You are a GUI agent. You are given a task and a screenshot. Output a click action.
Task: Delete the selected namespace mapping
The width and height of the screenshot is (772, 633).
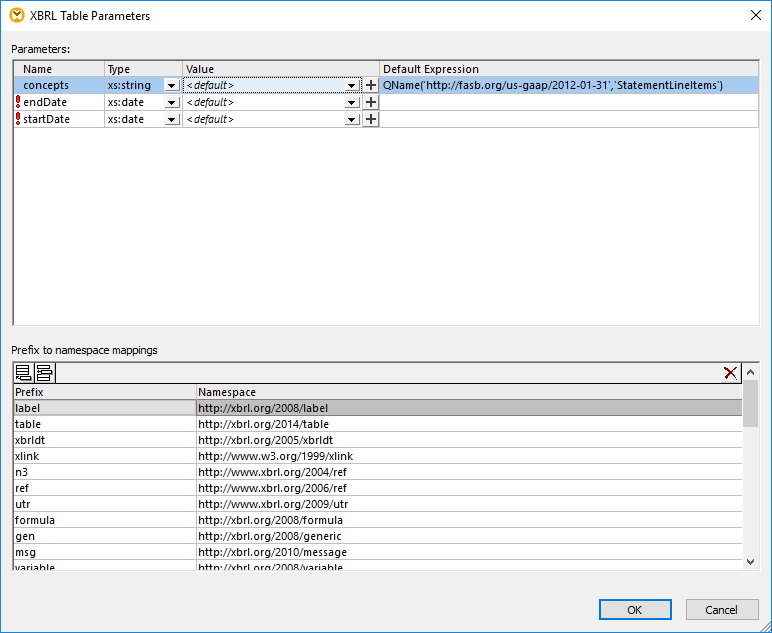point(732,373)
